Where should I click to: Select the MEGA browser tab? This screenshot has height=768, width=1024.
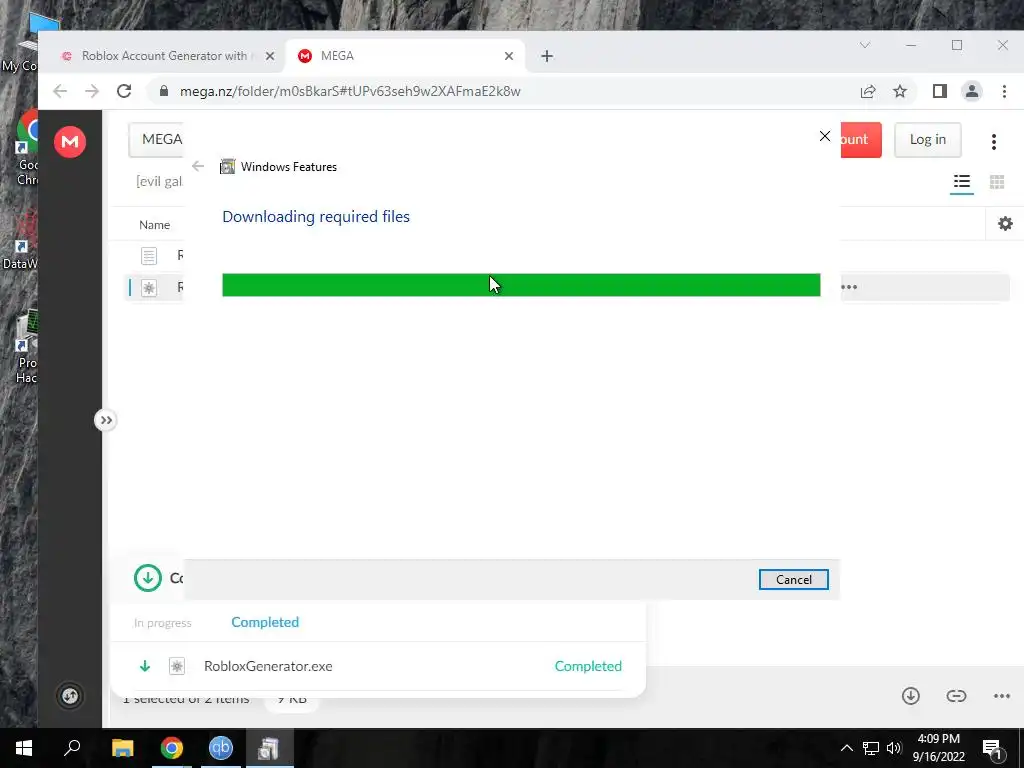click(405, 56)
